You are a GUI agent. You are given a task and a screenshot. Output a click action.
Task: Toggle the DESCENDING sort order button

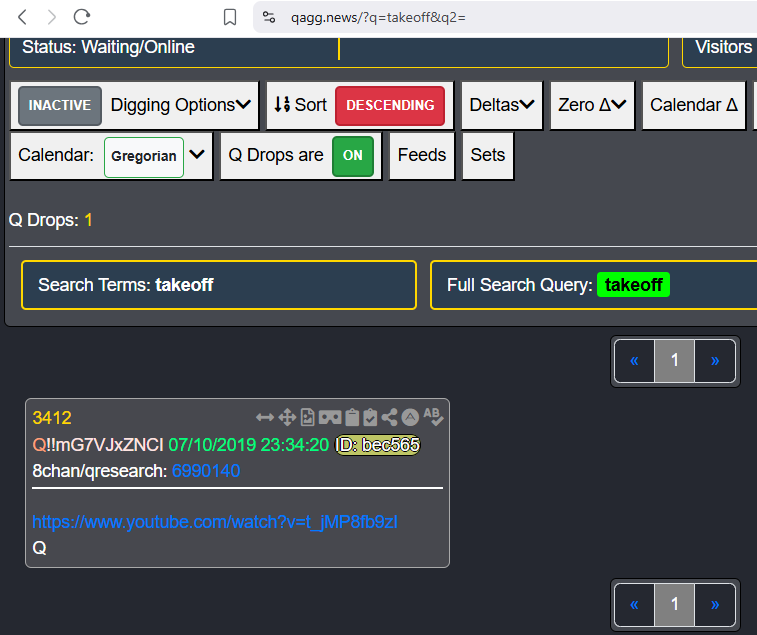(390, 105)
